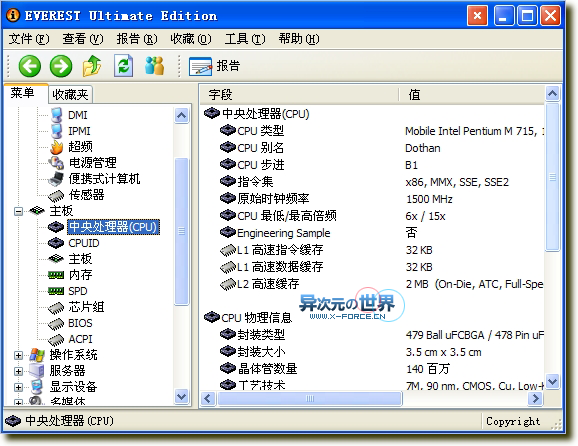Select CPUID in the tree
Viewport: 578px width, 446px height.
coord(84,243)
